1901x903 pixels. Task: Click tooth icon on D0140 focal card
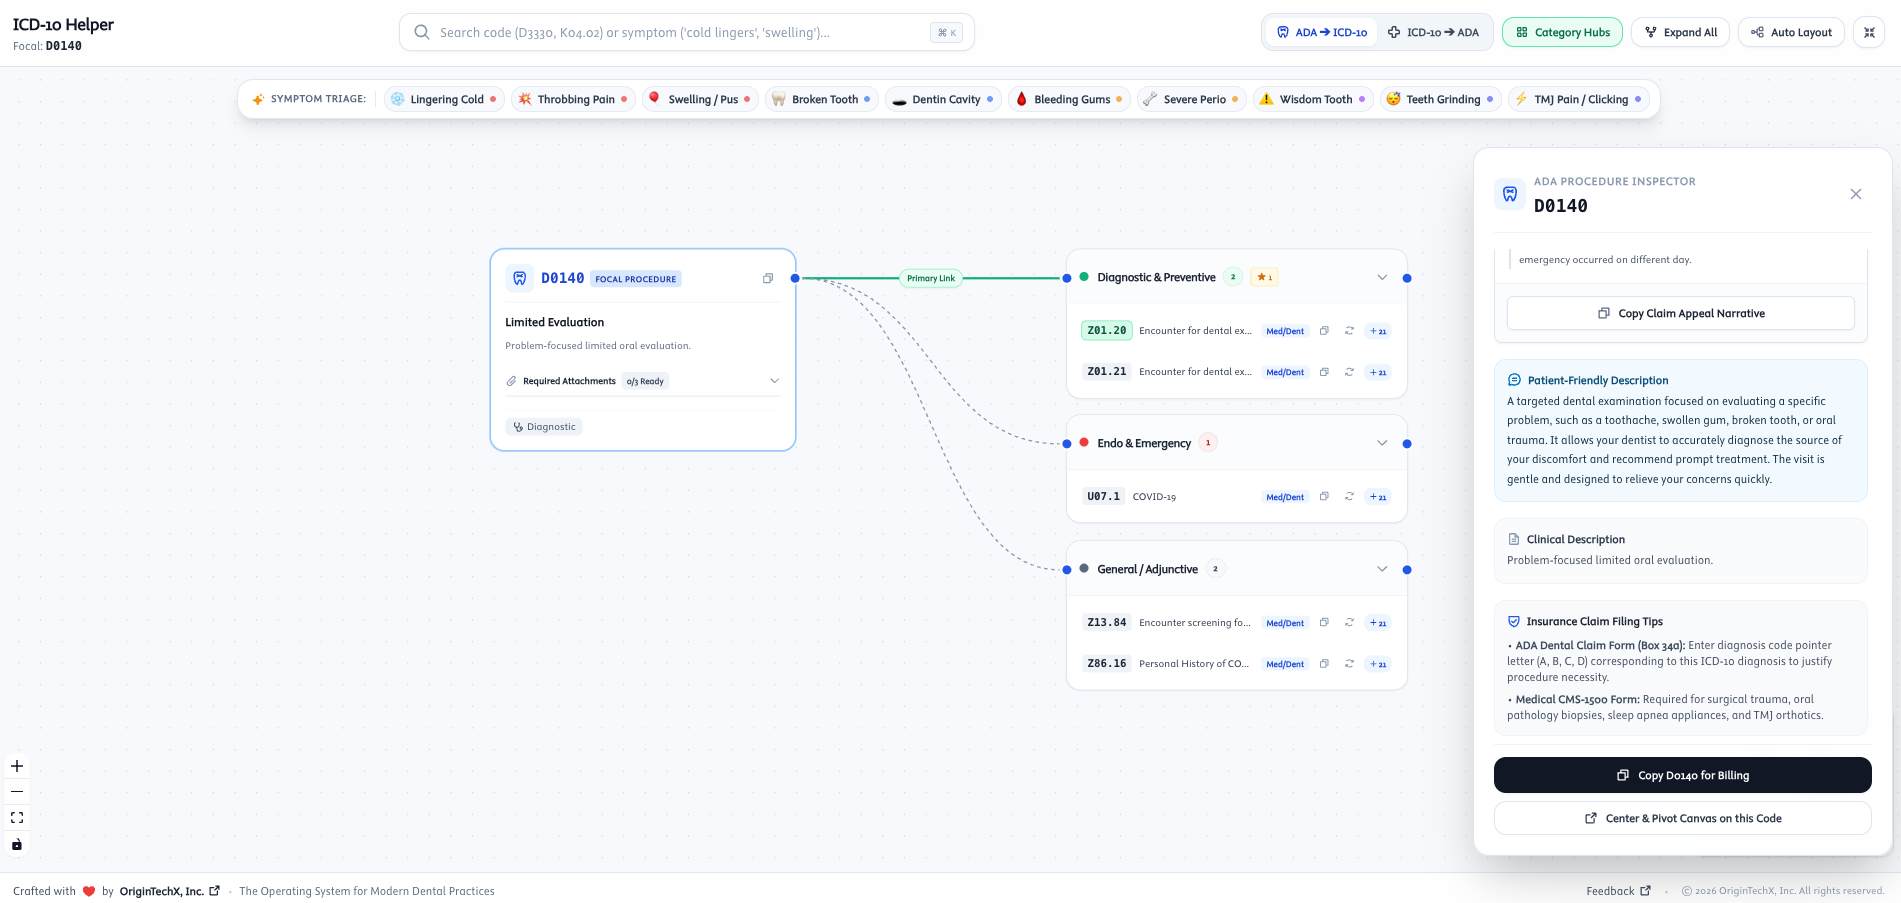(x=520, y=278)
